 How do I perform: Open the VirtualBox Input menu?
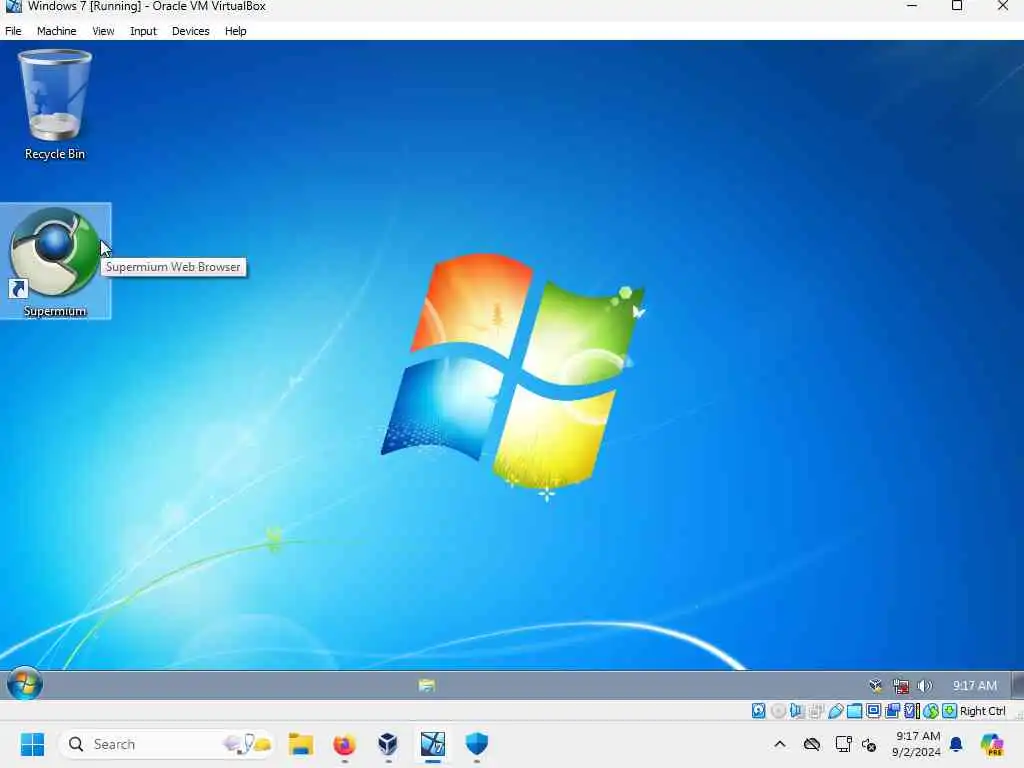coord(143,31)
